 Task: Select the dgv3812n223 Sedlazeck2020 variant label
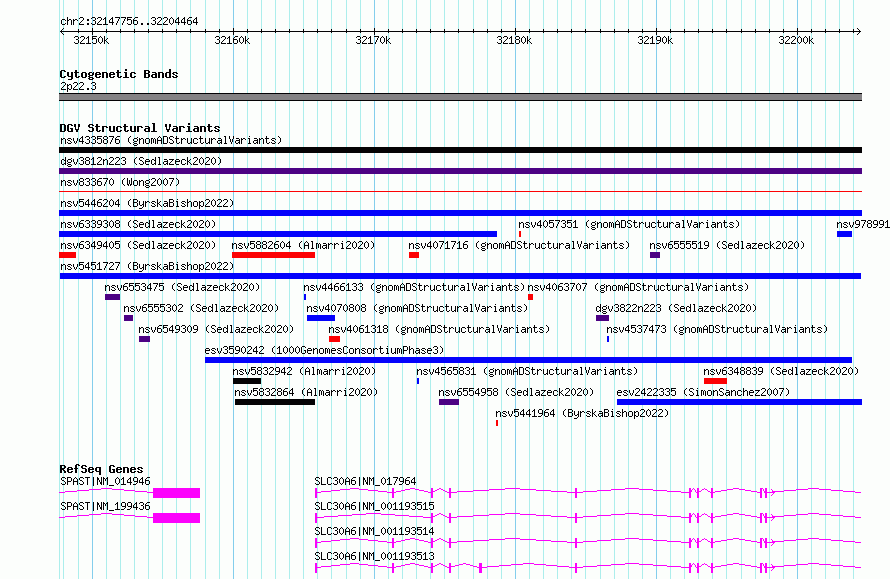pos(141,161)
